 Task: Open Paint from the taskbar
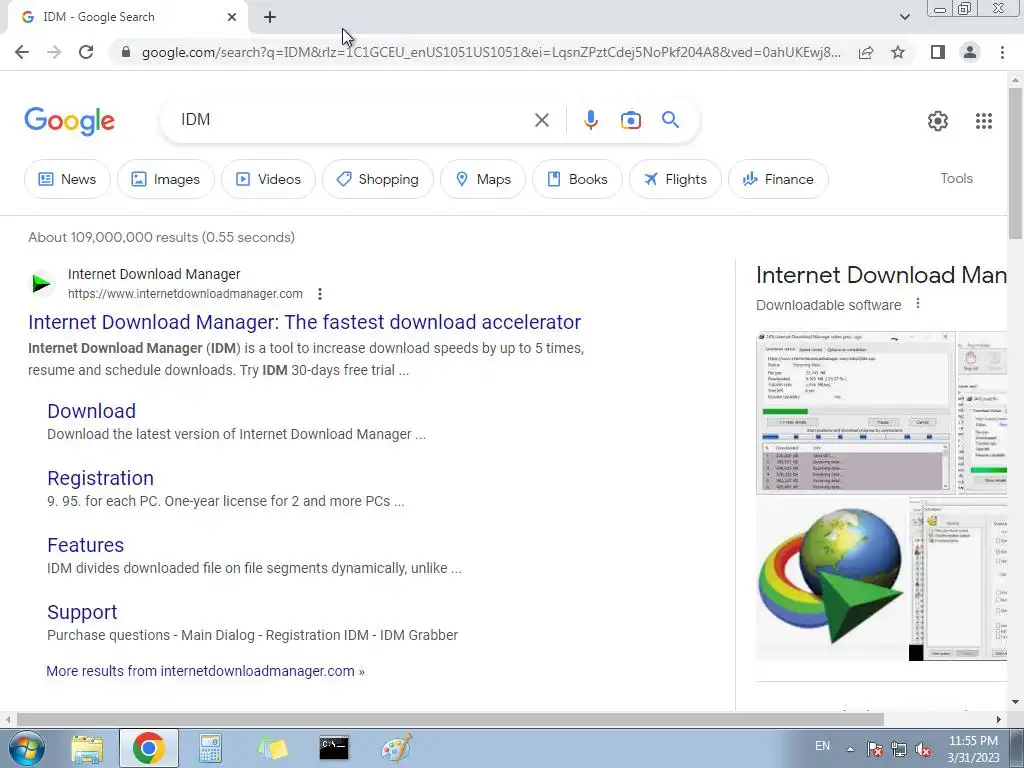(396, 748)
